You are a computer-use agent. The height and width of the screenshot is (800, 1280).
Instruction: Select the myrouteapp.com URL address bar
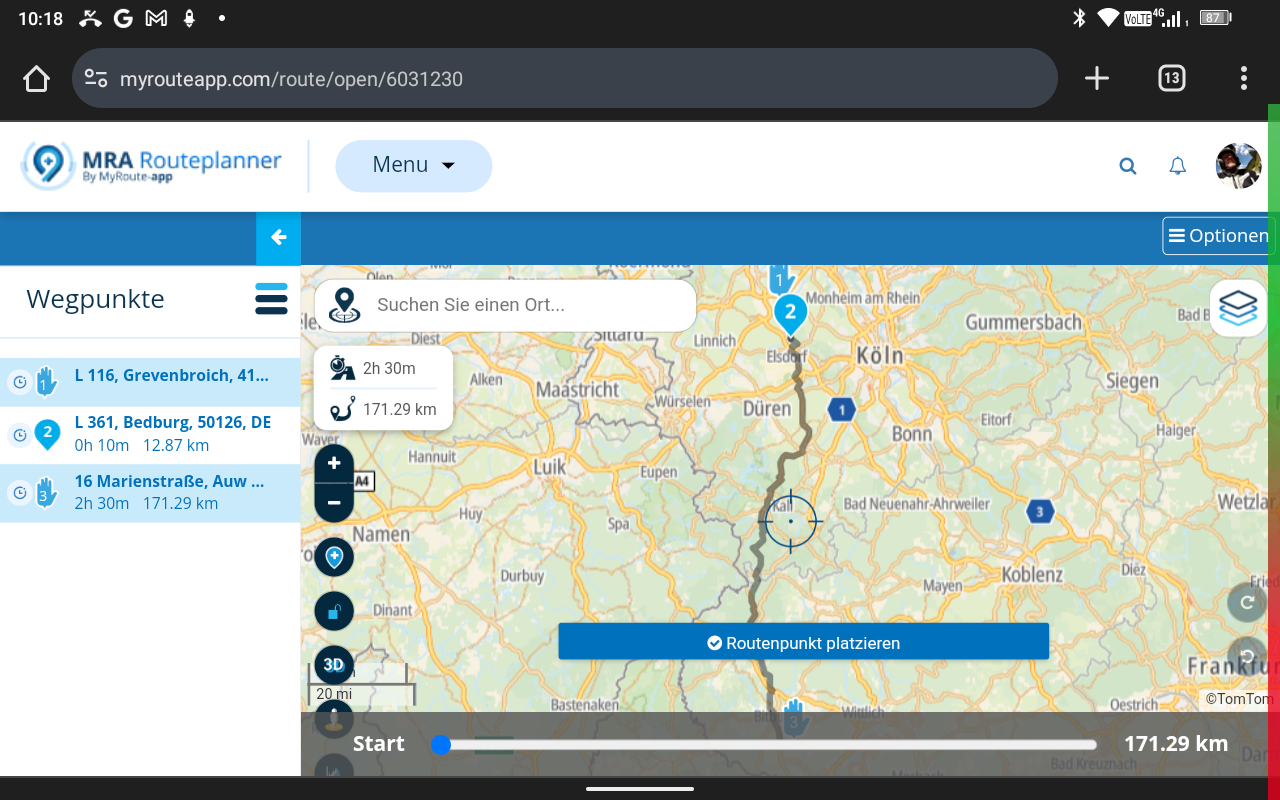(564, 79)
